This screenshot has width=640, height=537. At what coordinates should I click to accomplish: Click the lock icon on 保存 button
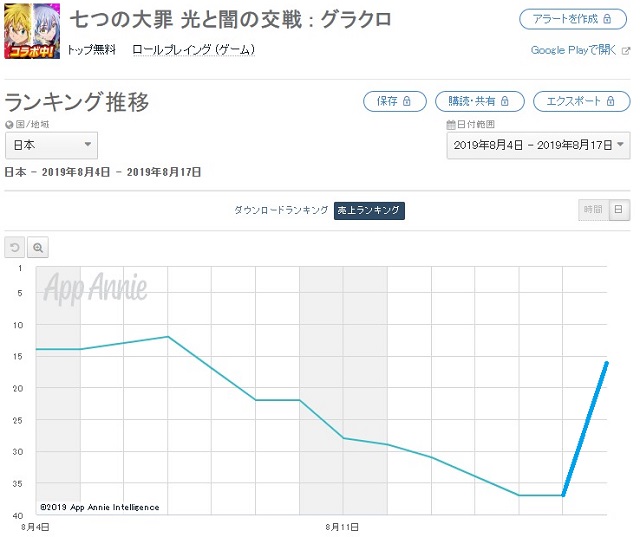pyautogui.click(x=407, y=101)
